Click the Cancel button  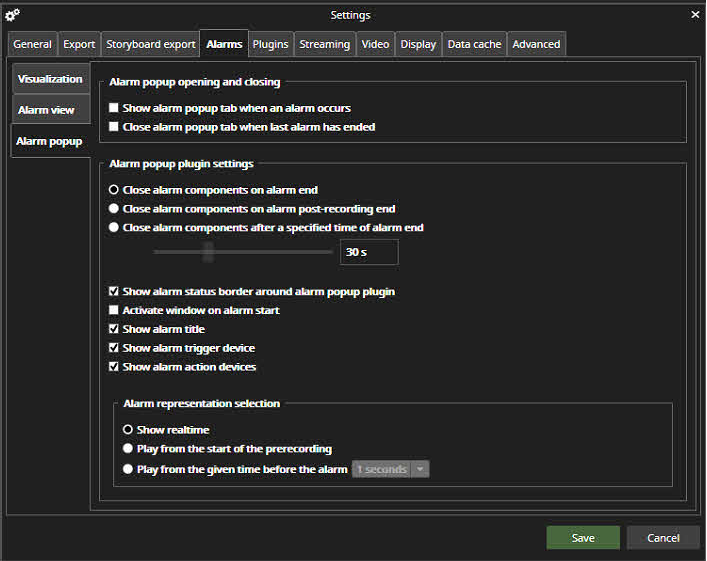663,538
